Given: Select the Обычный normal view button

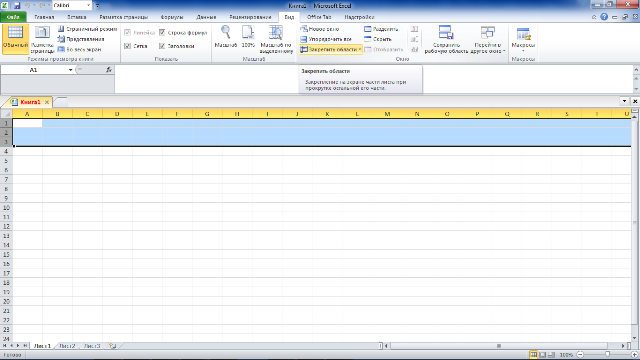Looking at the screenshot, I should click(x=15, y=39).
